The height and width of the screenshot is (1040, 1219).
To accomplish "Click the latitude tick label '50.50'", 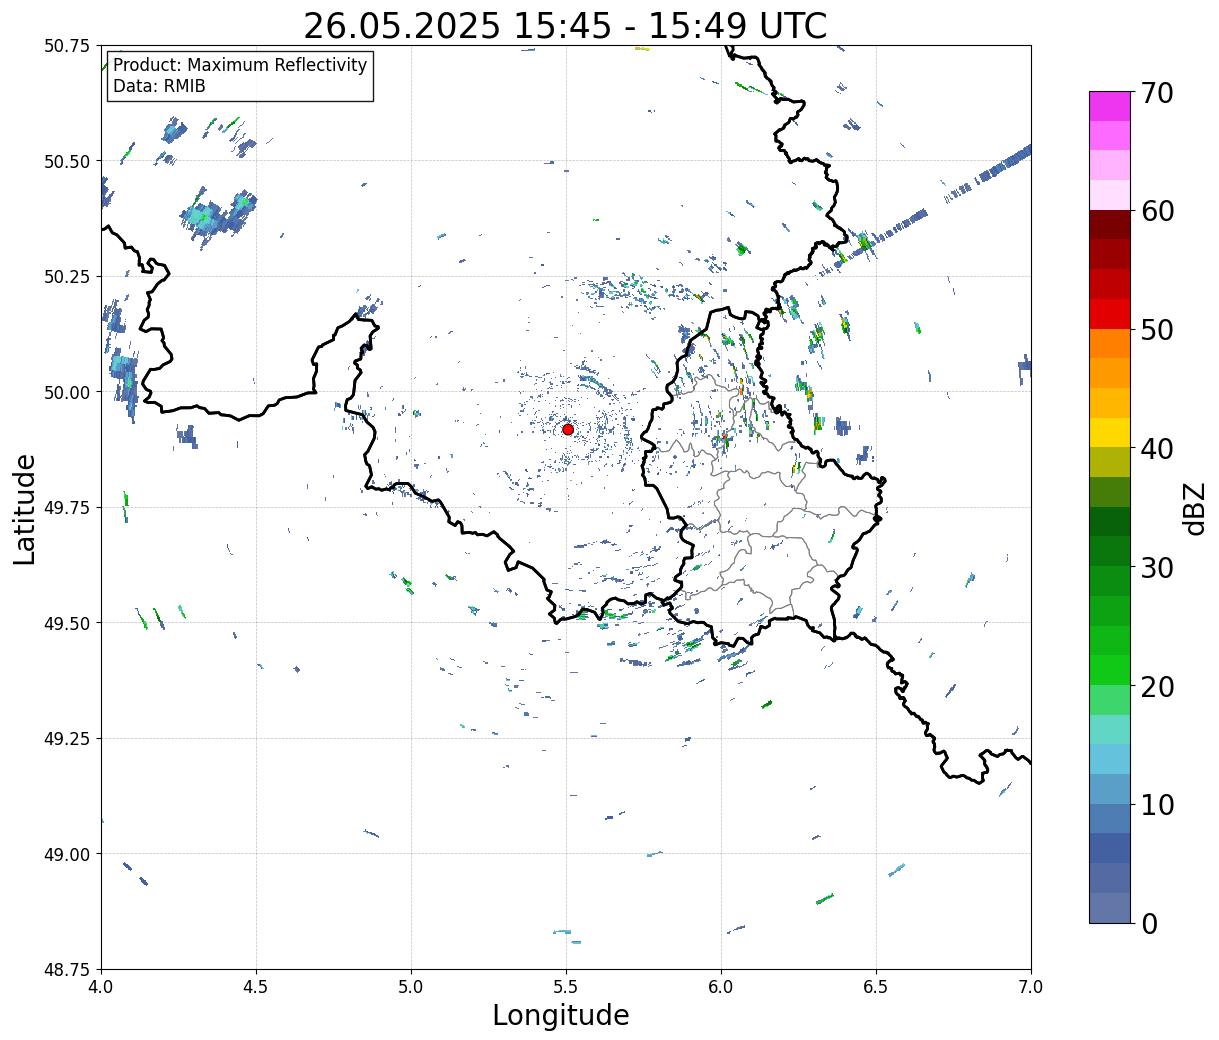I will click(x=66, y=161).
